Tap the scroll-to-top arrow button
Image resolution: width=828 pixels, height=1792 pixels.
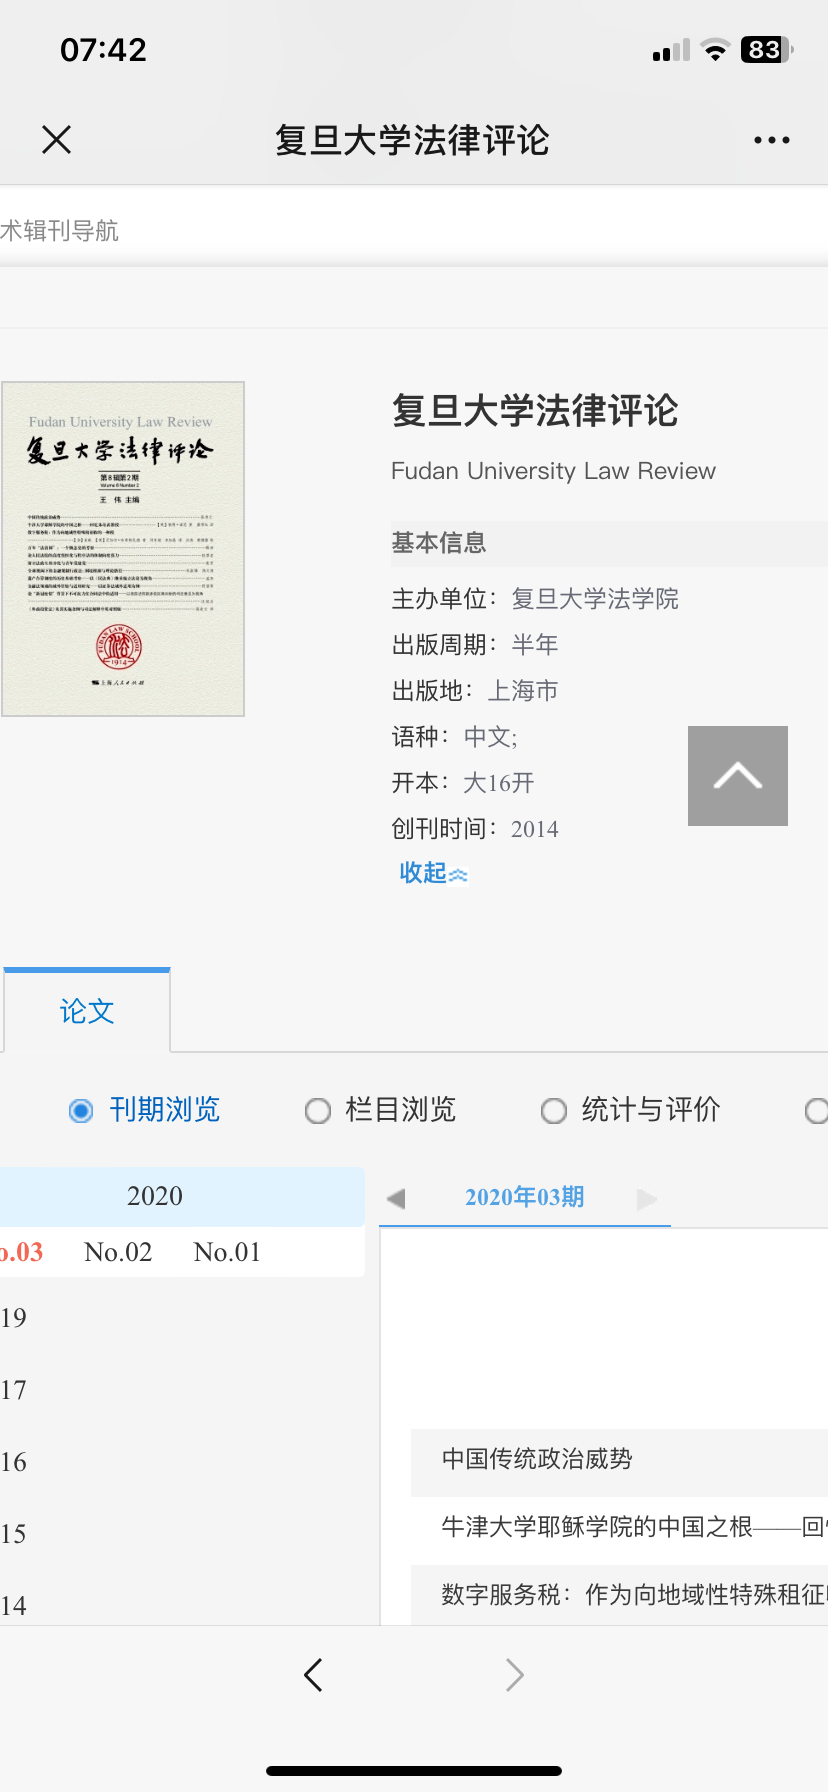[x=737, y=776]
